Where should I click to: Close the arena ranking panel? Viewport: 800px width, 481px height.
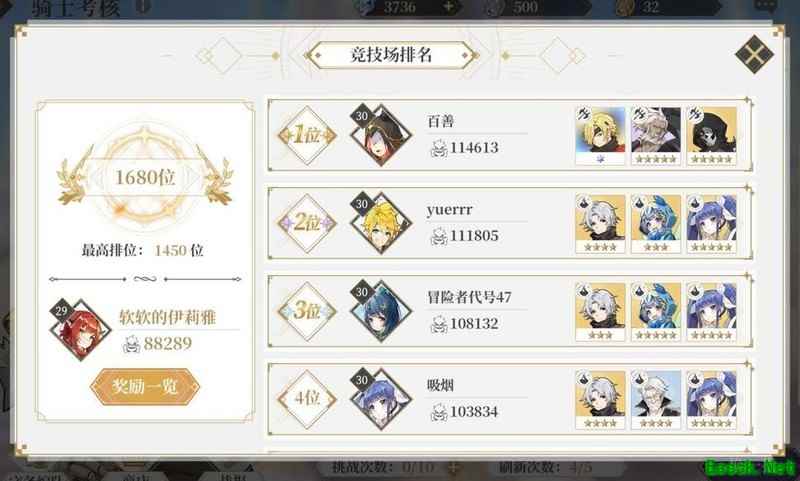(x=754, y=54)
